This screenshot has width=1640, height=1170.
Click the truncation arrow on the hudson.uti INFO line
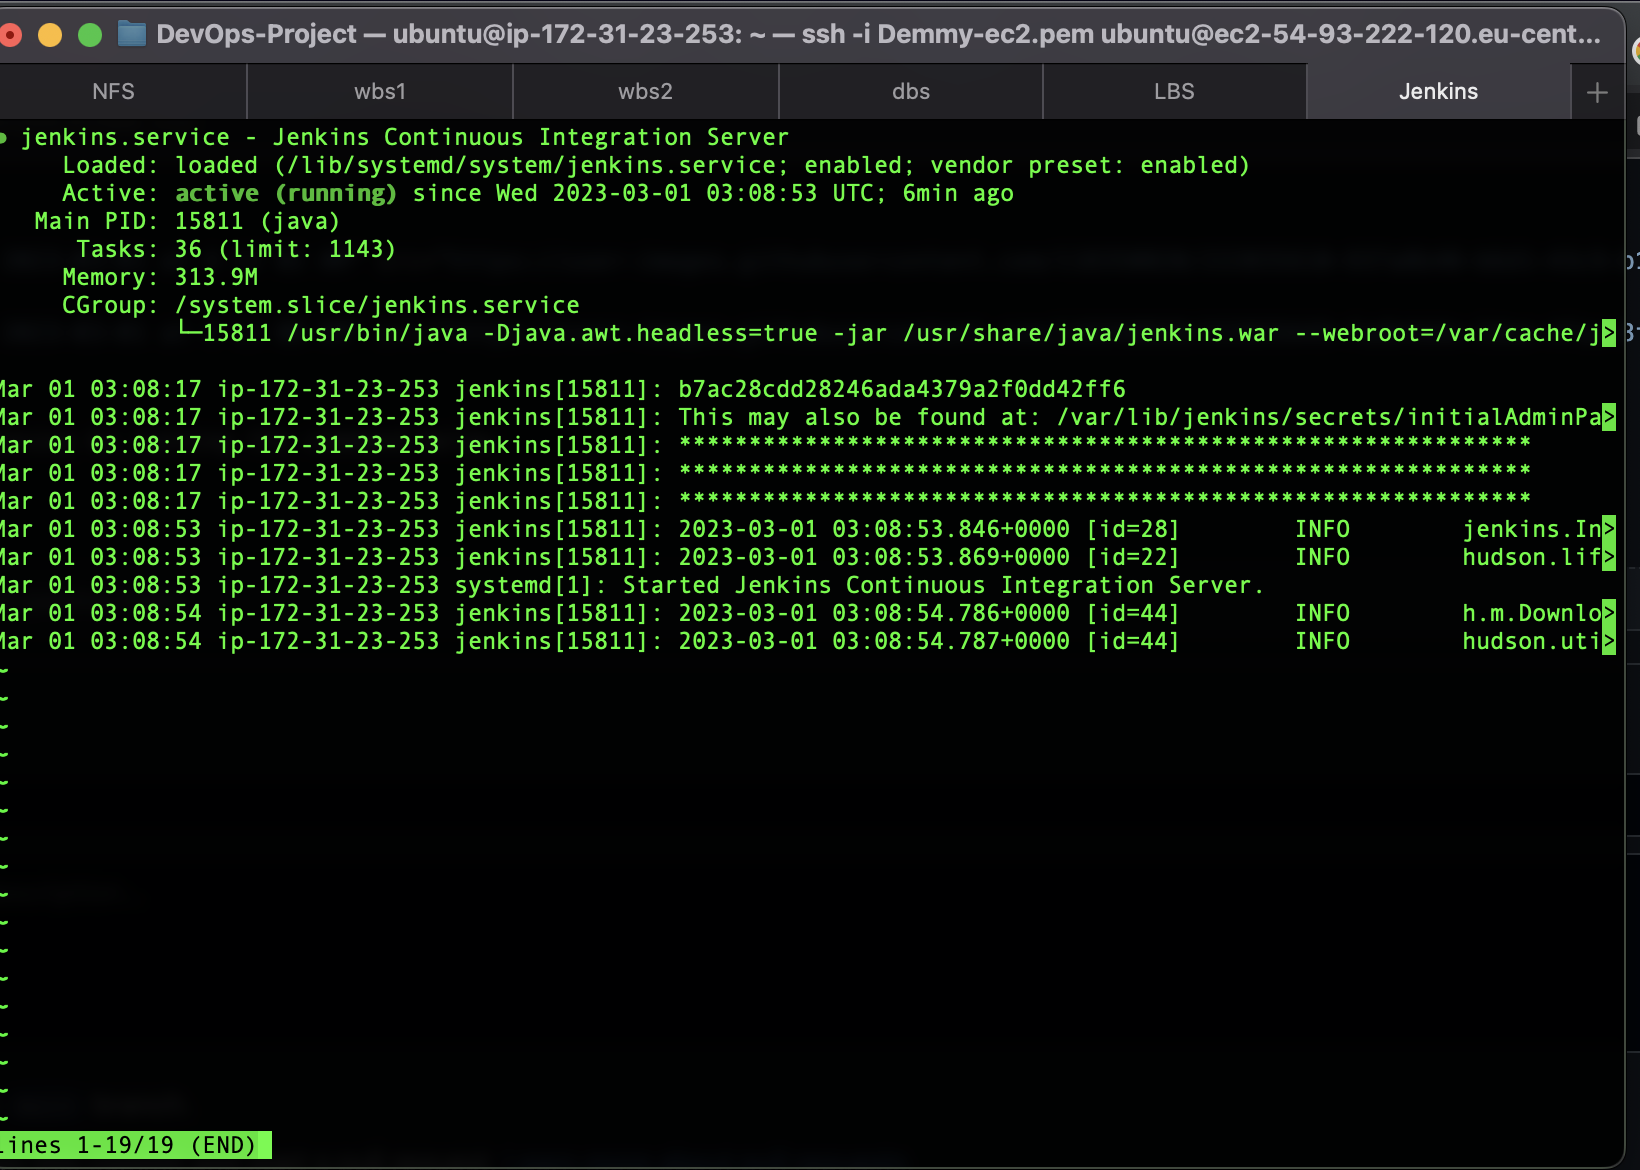coord(1611,641)
